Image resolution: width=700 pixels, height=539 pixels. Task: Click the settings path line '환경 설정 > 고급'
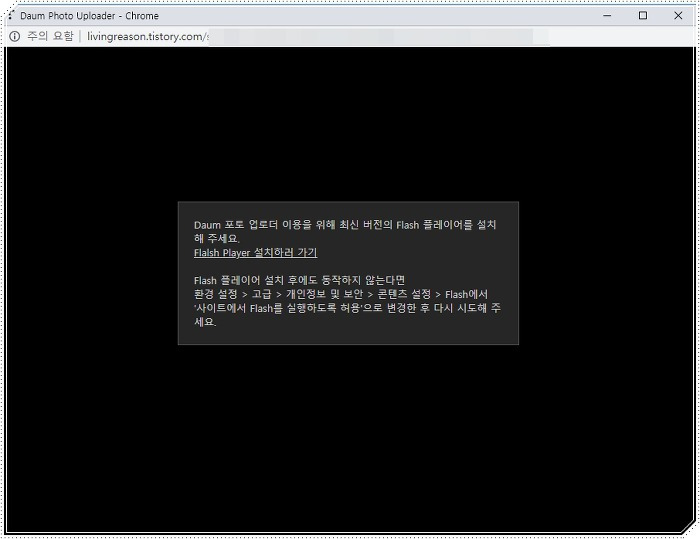click(x=341, y=294)
